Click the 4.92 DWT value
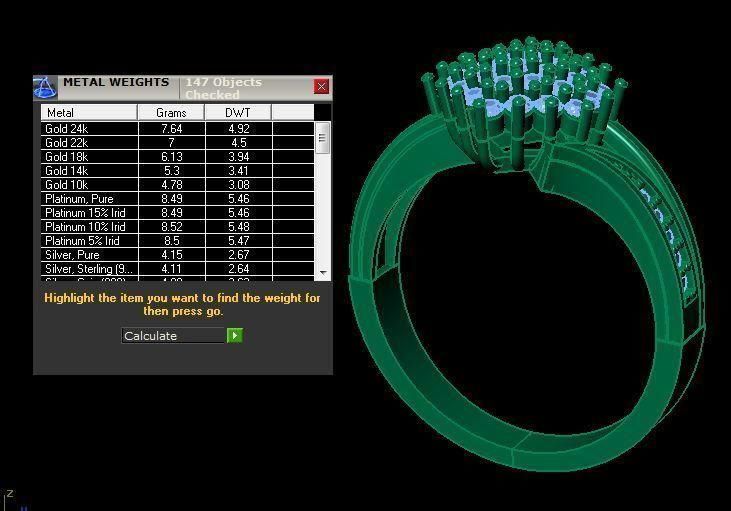 (239, 129)
